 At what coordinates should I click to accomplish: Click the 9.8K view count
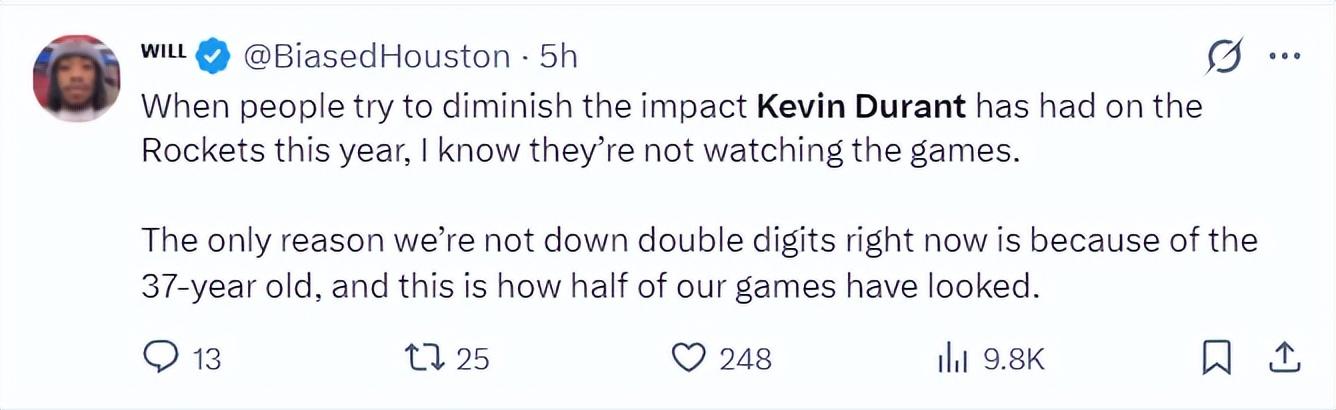pos(1013,359)
